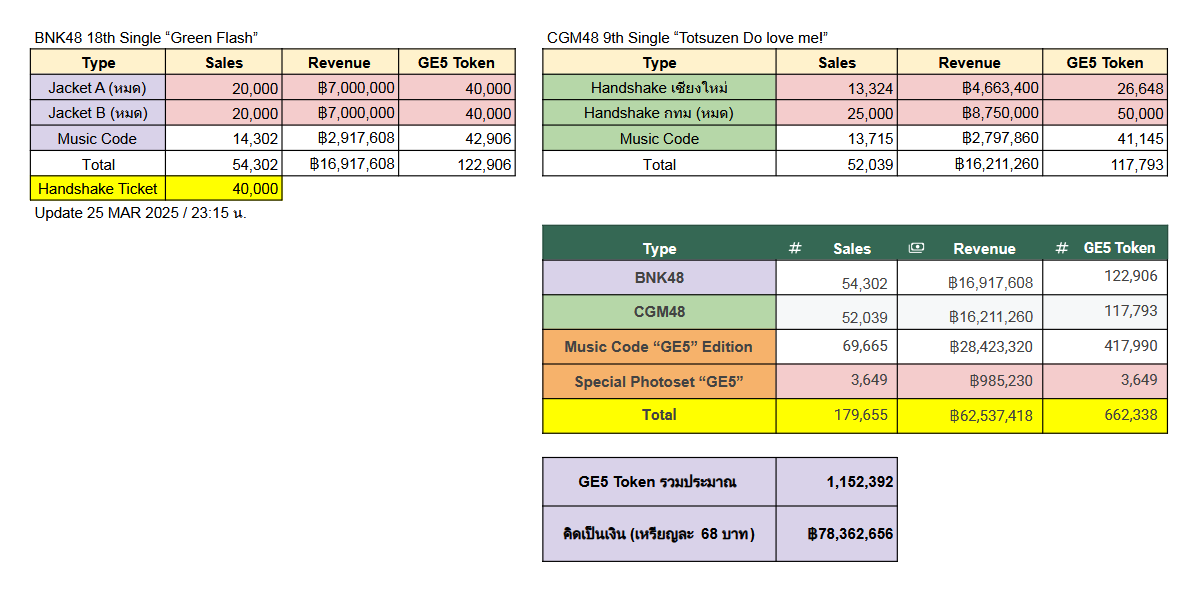Click the Revenue header in the Green Flash table
The image size is (1199, 595).
point(340,63)
